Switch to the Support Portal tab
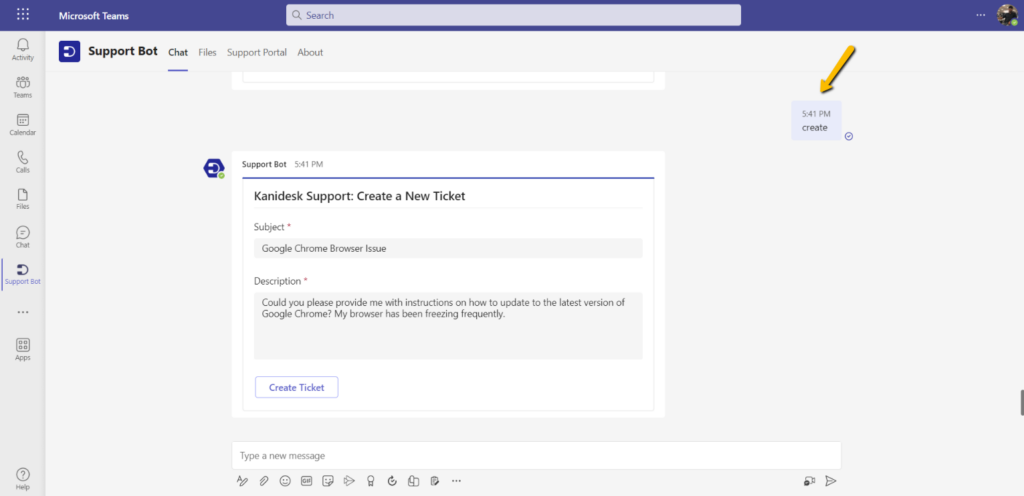Viewport: 1024px width, 496px height. (257, 52)
